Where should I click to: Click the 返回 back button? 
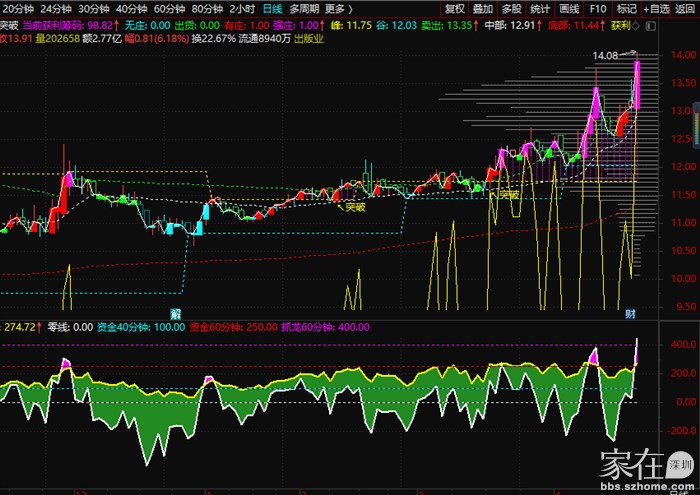click(686, 7)
